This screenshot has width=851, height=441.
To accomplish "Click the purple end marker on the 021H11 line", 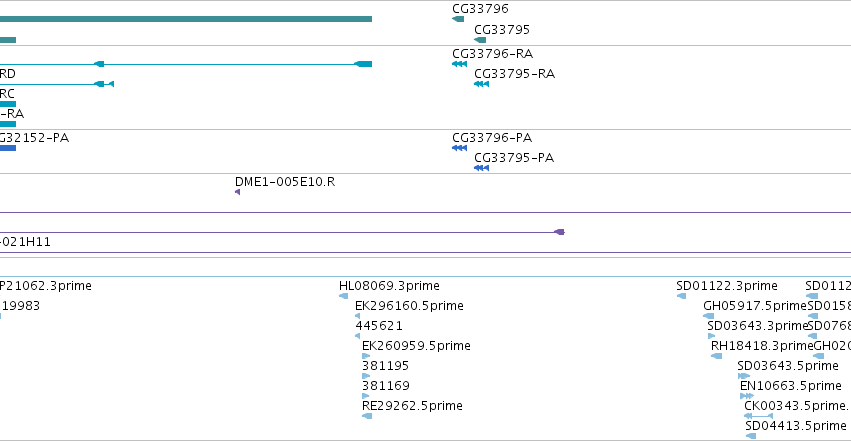I will coord(560,232).
